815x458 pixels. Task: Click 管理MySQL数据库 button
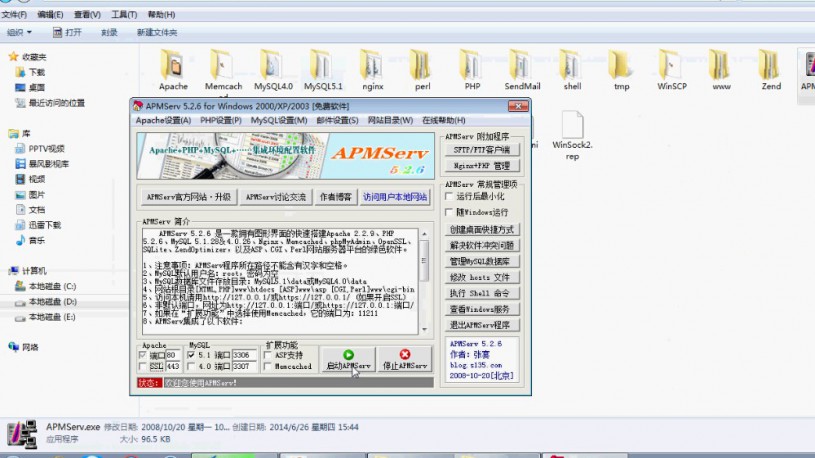[x=482, y=261]
